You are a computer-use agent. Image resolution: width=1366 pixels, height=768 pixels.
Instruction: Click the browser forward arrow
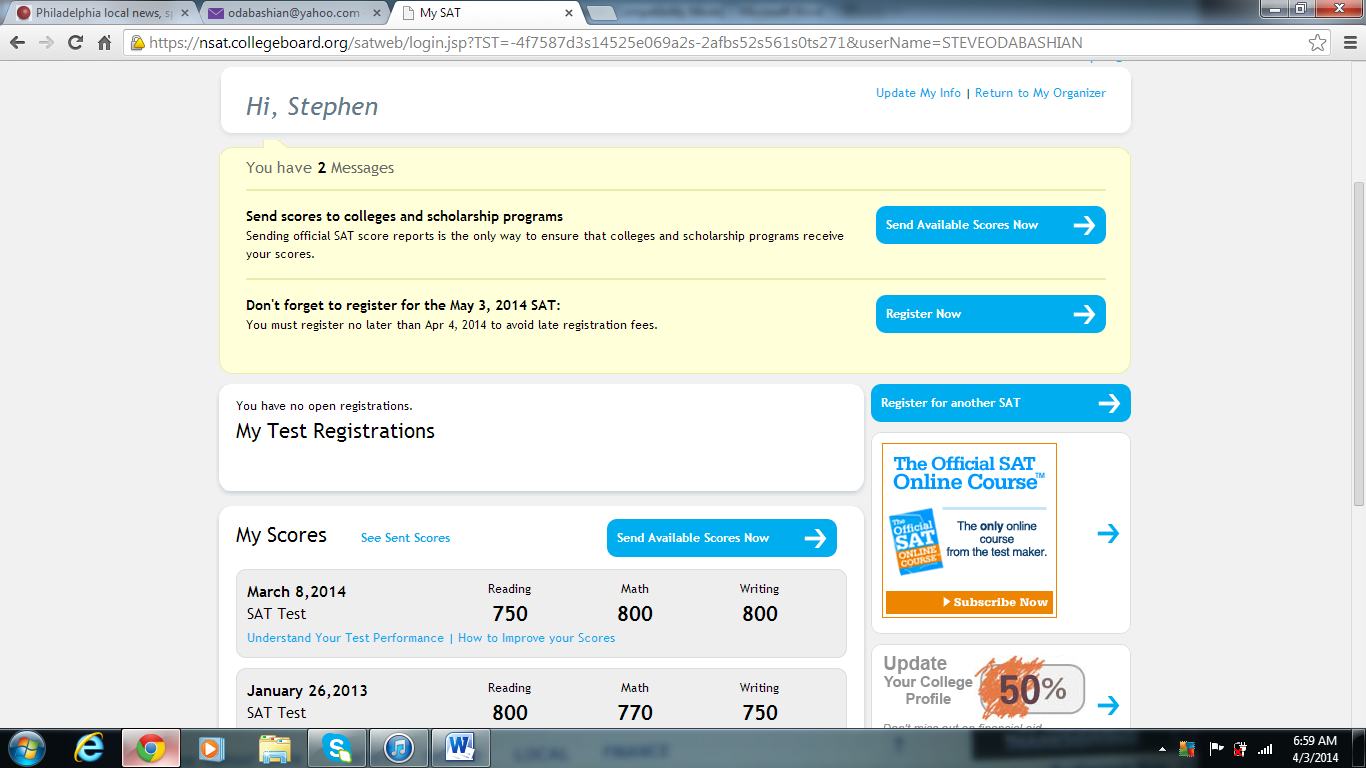coord(46,43)
